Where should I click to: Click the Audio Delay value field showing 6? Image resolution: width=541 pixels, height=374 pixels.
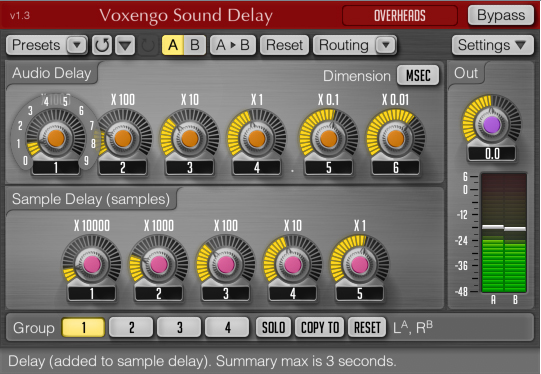395,168
